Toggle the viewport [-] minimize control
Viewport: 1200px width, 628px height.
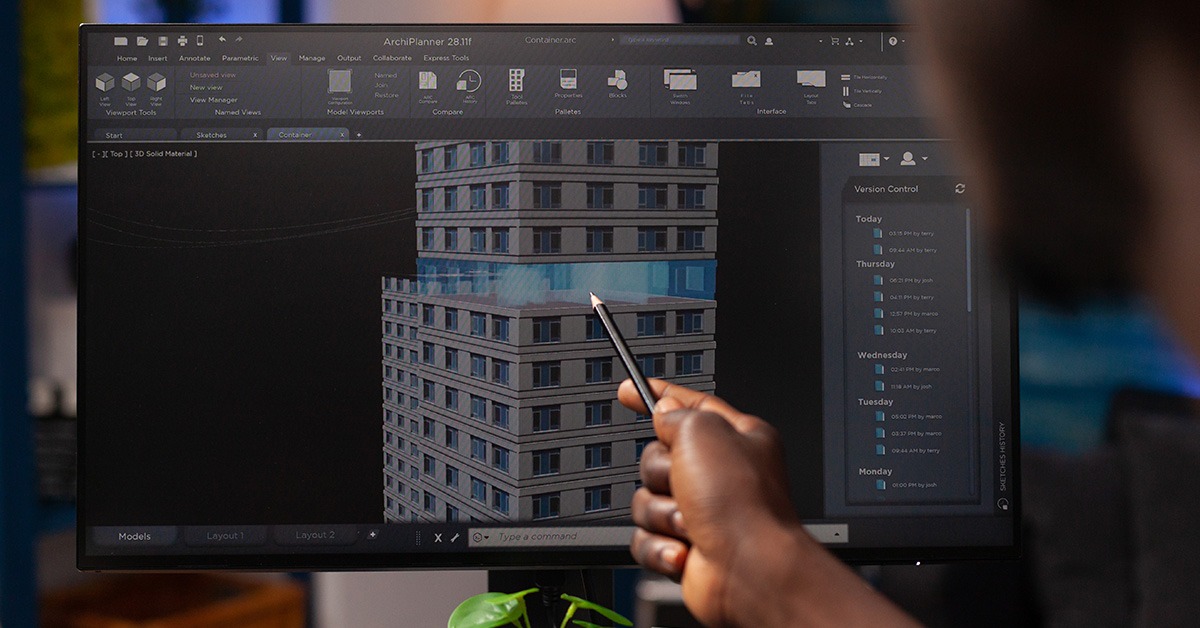click(x=96, y=154)
